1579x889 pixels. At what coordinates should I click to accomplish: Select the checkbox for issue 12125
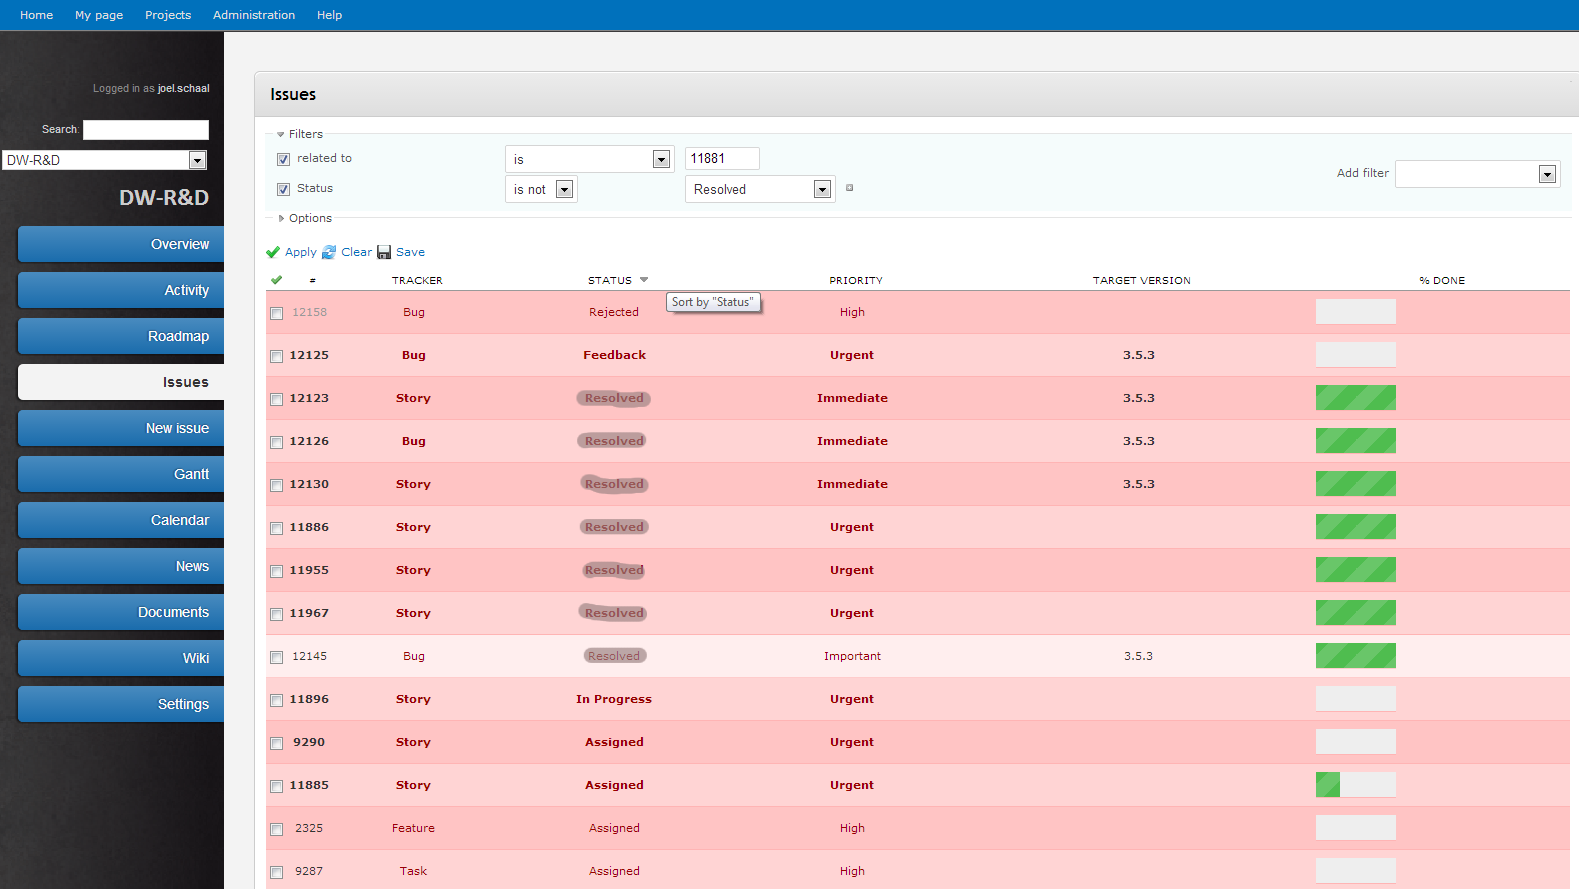(277, 356)
